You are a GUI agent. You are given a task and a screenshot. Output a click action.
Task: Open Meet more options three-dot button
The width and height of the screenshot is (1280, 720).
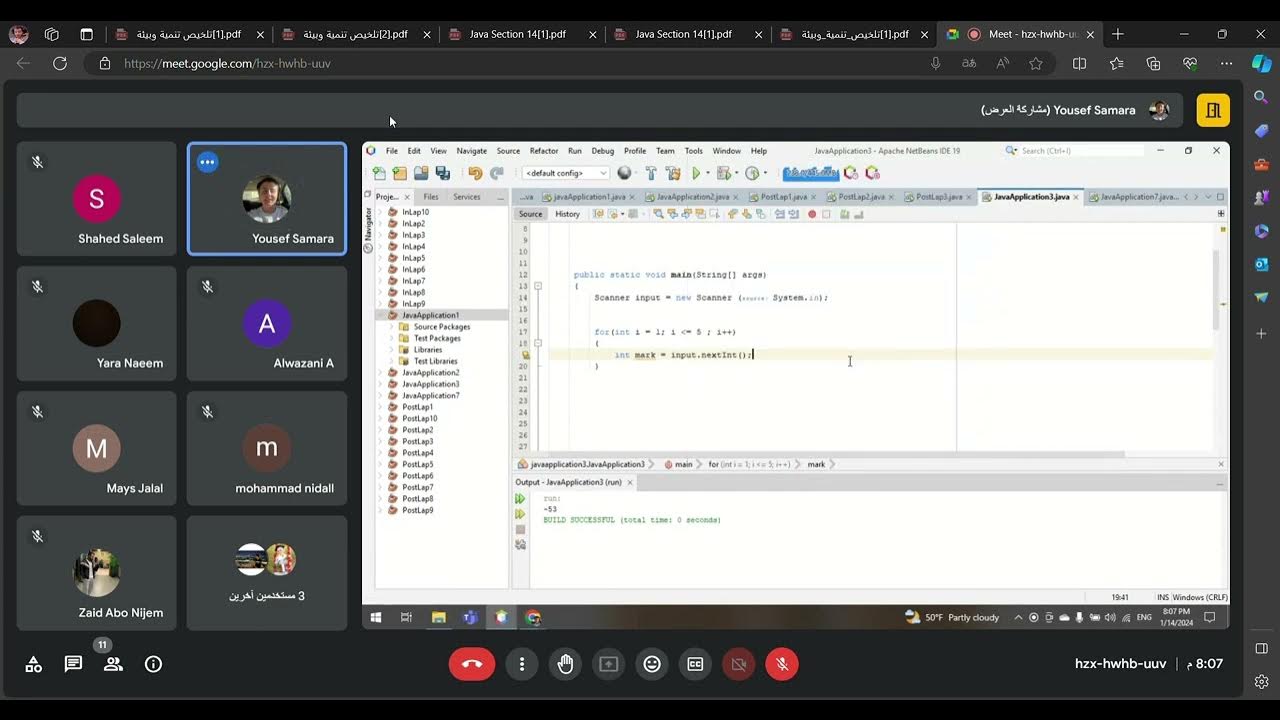(522, 664)
